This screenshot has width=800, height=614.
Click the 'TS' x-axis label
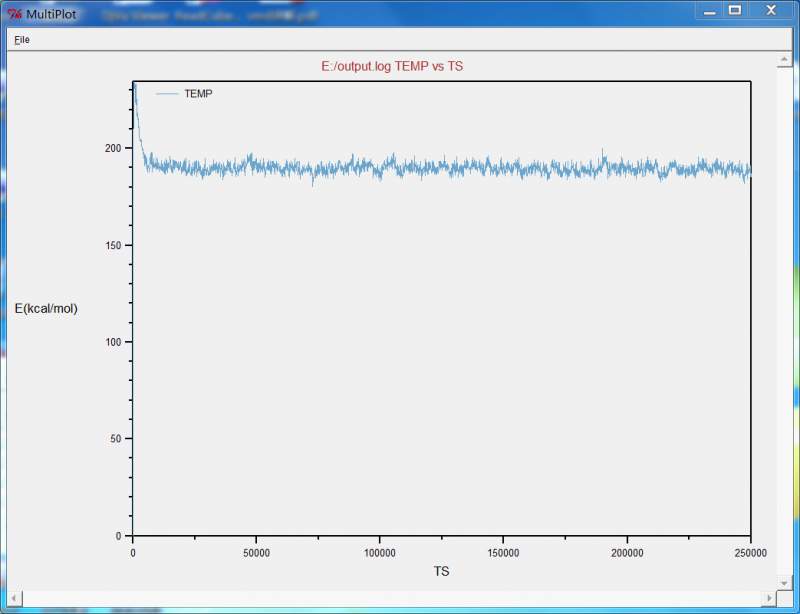click(441, 571)
